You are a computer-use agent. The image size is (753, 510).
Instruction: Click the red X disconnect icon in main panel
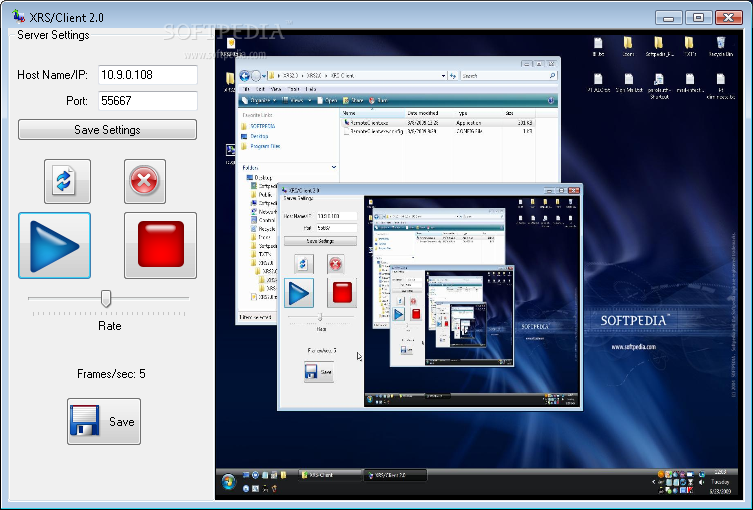[145, 182]
